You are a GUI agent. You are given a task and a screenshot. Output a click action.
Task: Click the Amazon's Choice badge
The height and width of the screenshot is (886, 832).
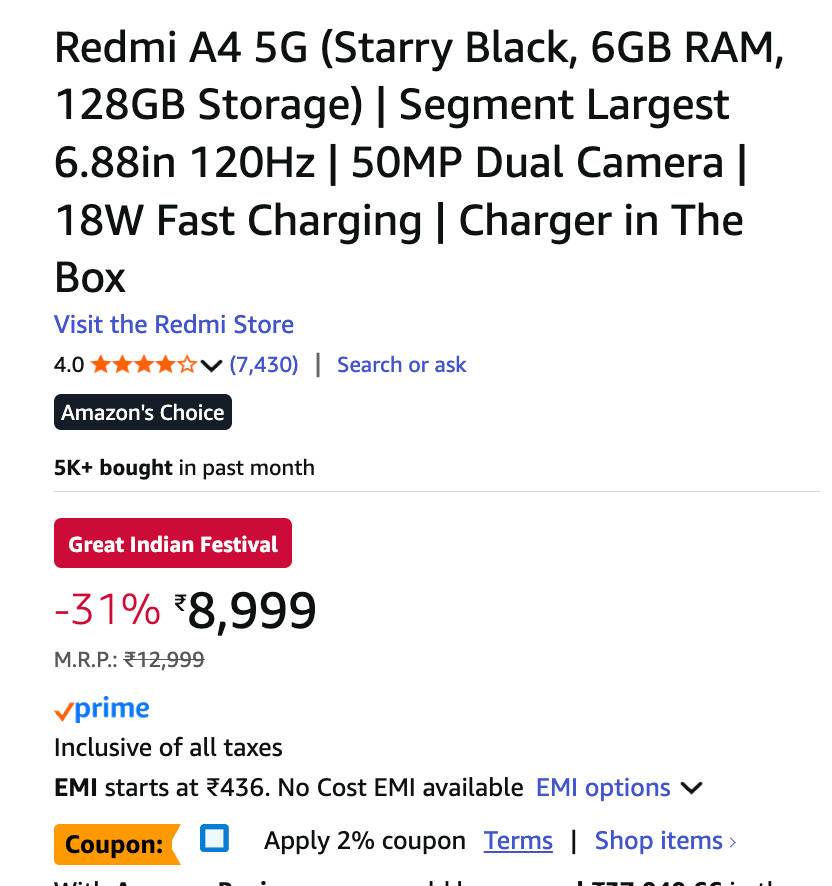tap(143, 412)
